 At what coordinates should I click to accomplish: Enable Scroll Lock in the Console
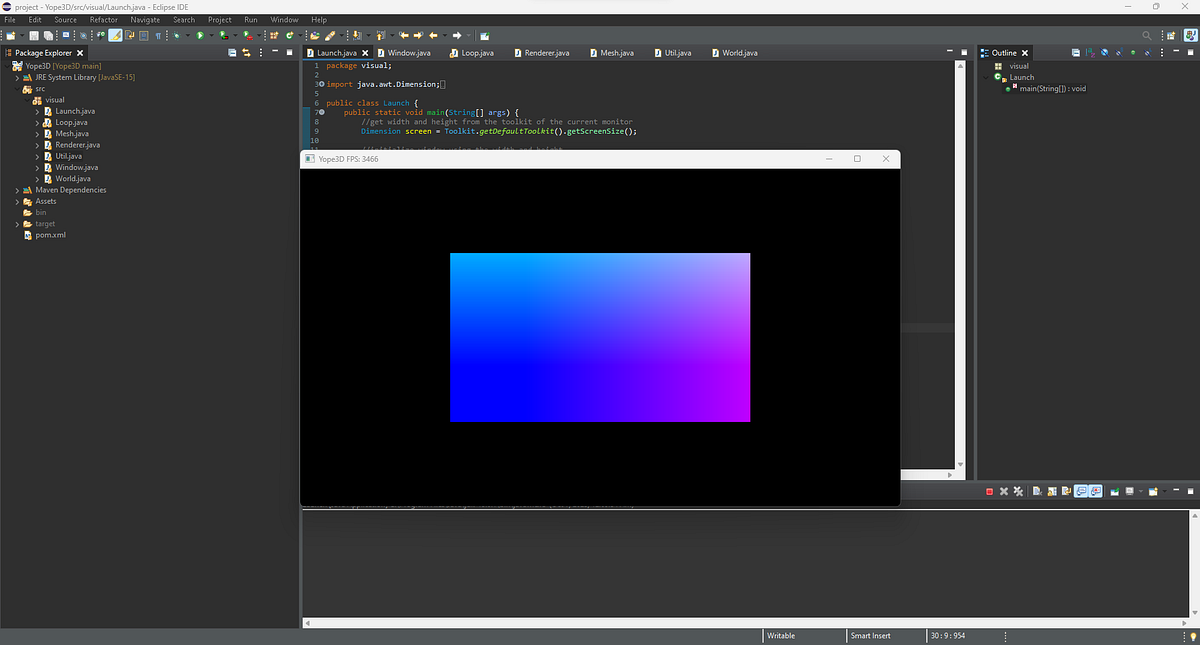[x=1051, y=491]
